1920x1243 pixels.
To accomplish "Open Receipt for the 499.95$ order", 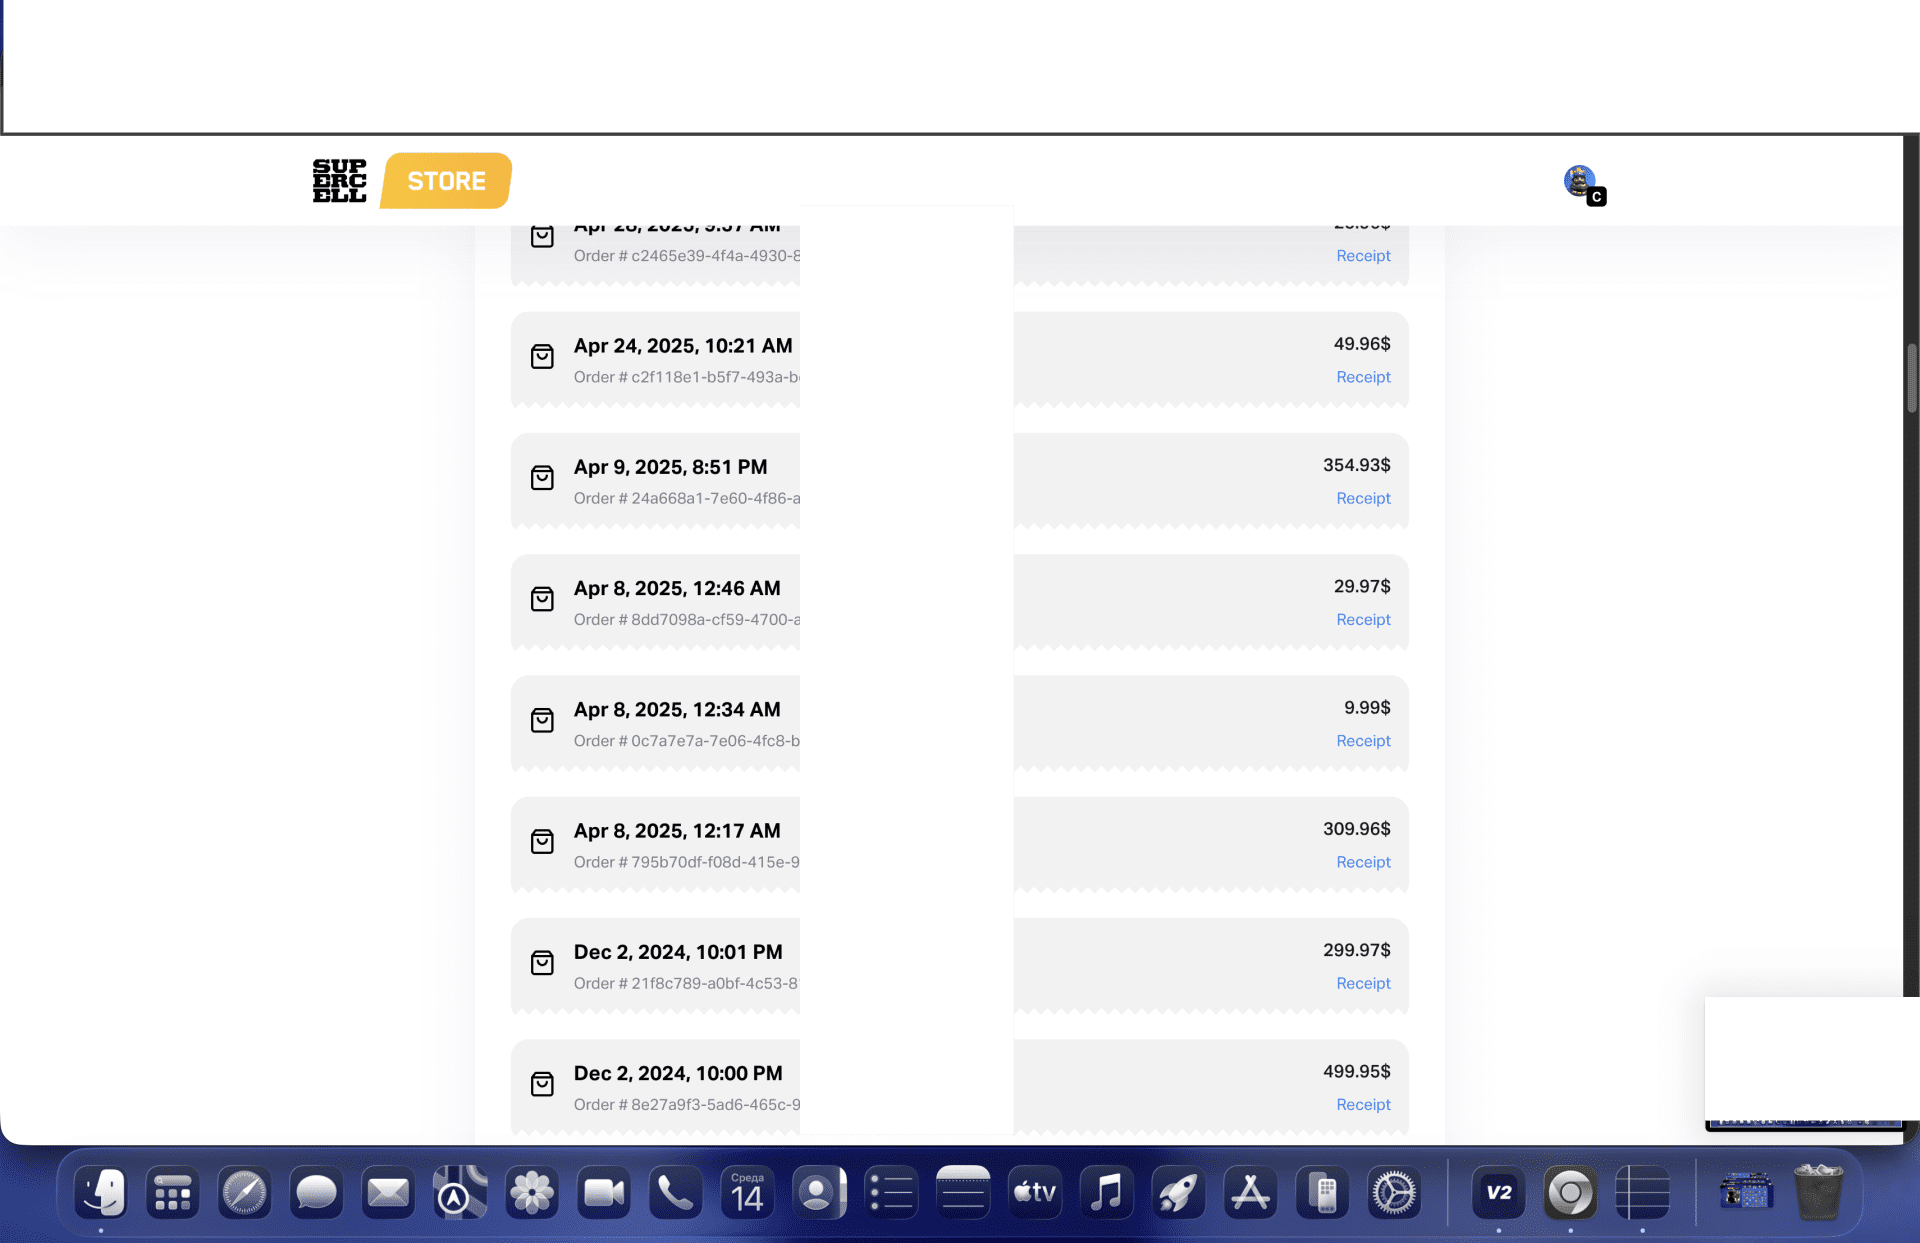I will click(1363, 1105).
